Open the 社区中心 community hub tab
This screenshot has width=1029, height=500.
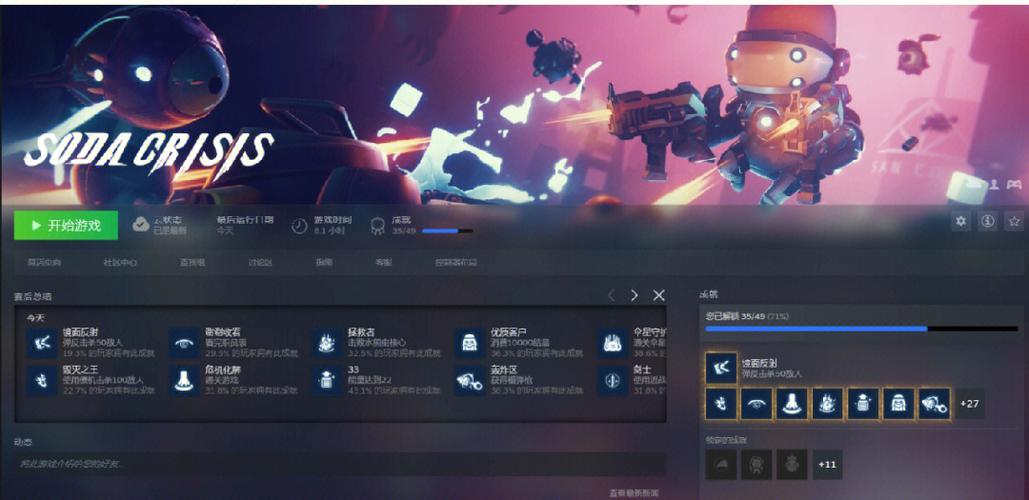[120, 262]
